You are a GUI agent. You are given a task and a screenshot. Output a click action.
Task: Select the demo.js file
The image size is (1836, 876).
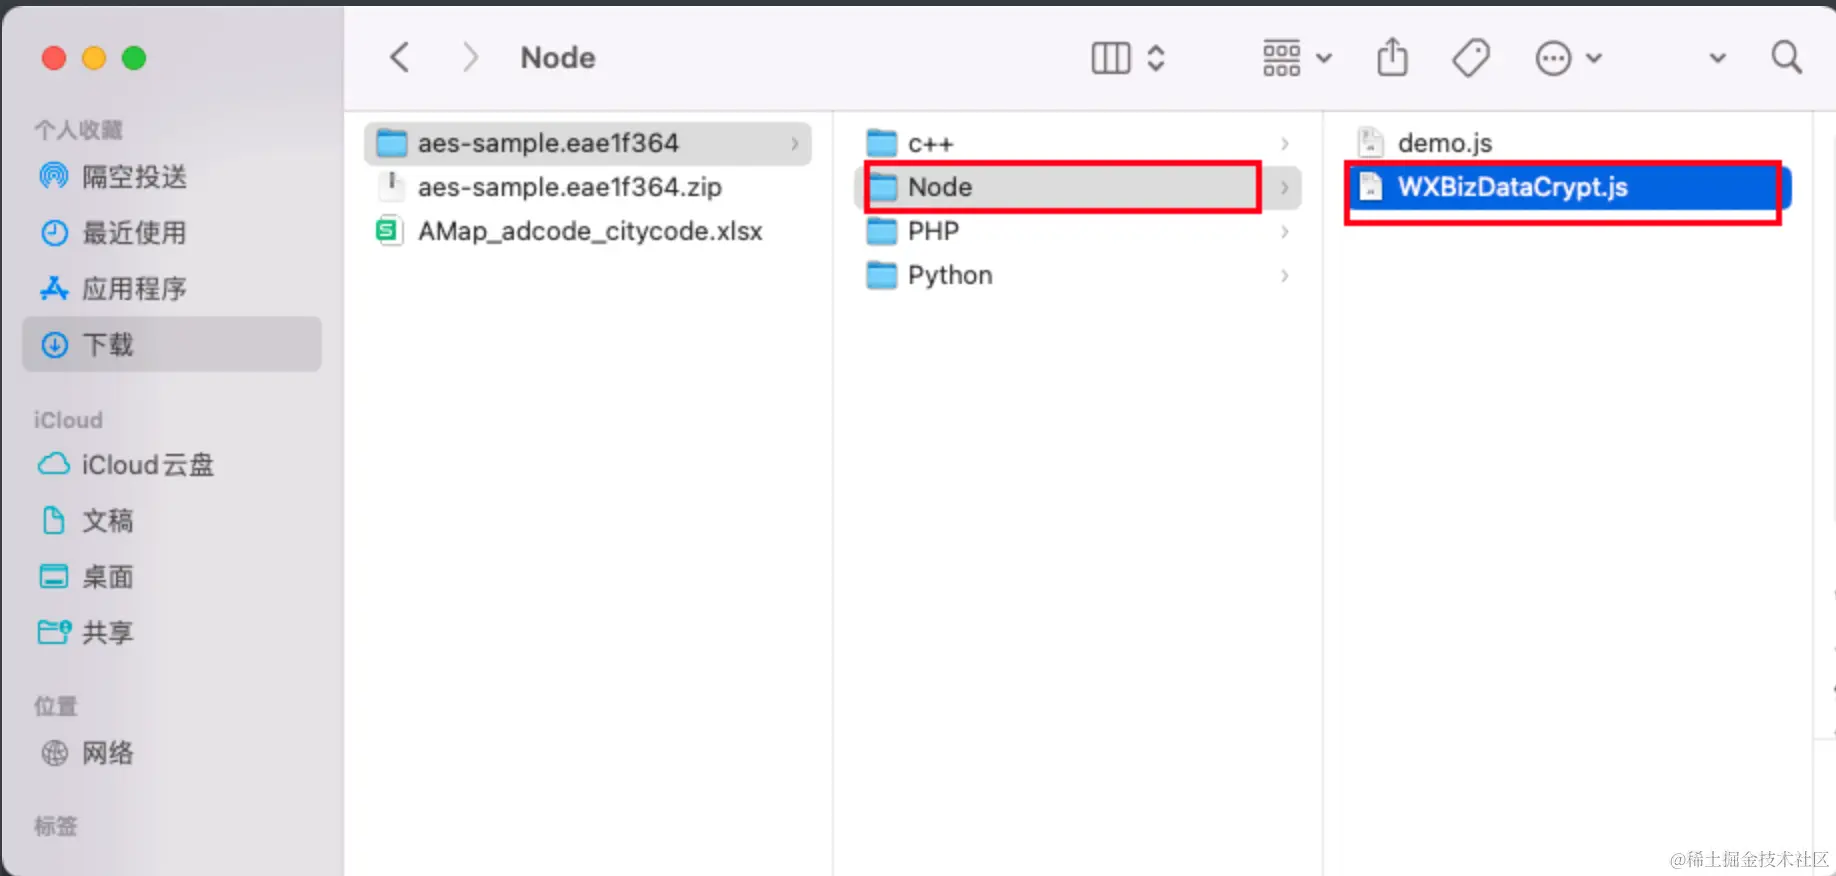1444,143
